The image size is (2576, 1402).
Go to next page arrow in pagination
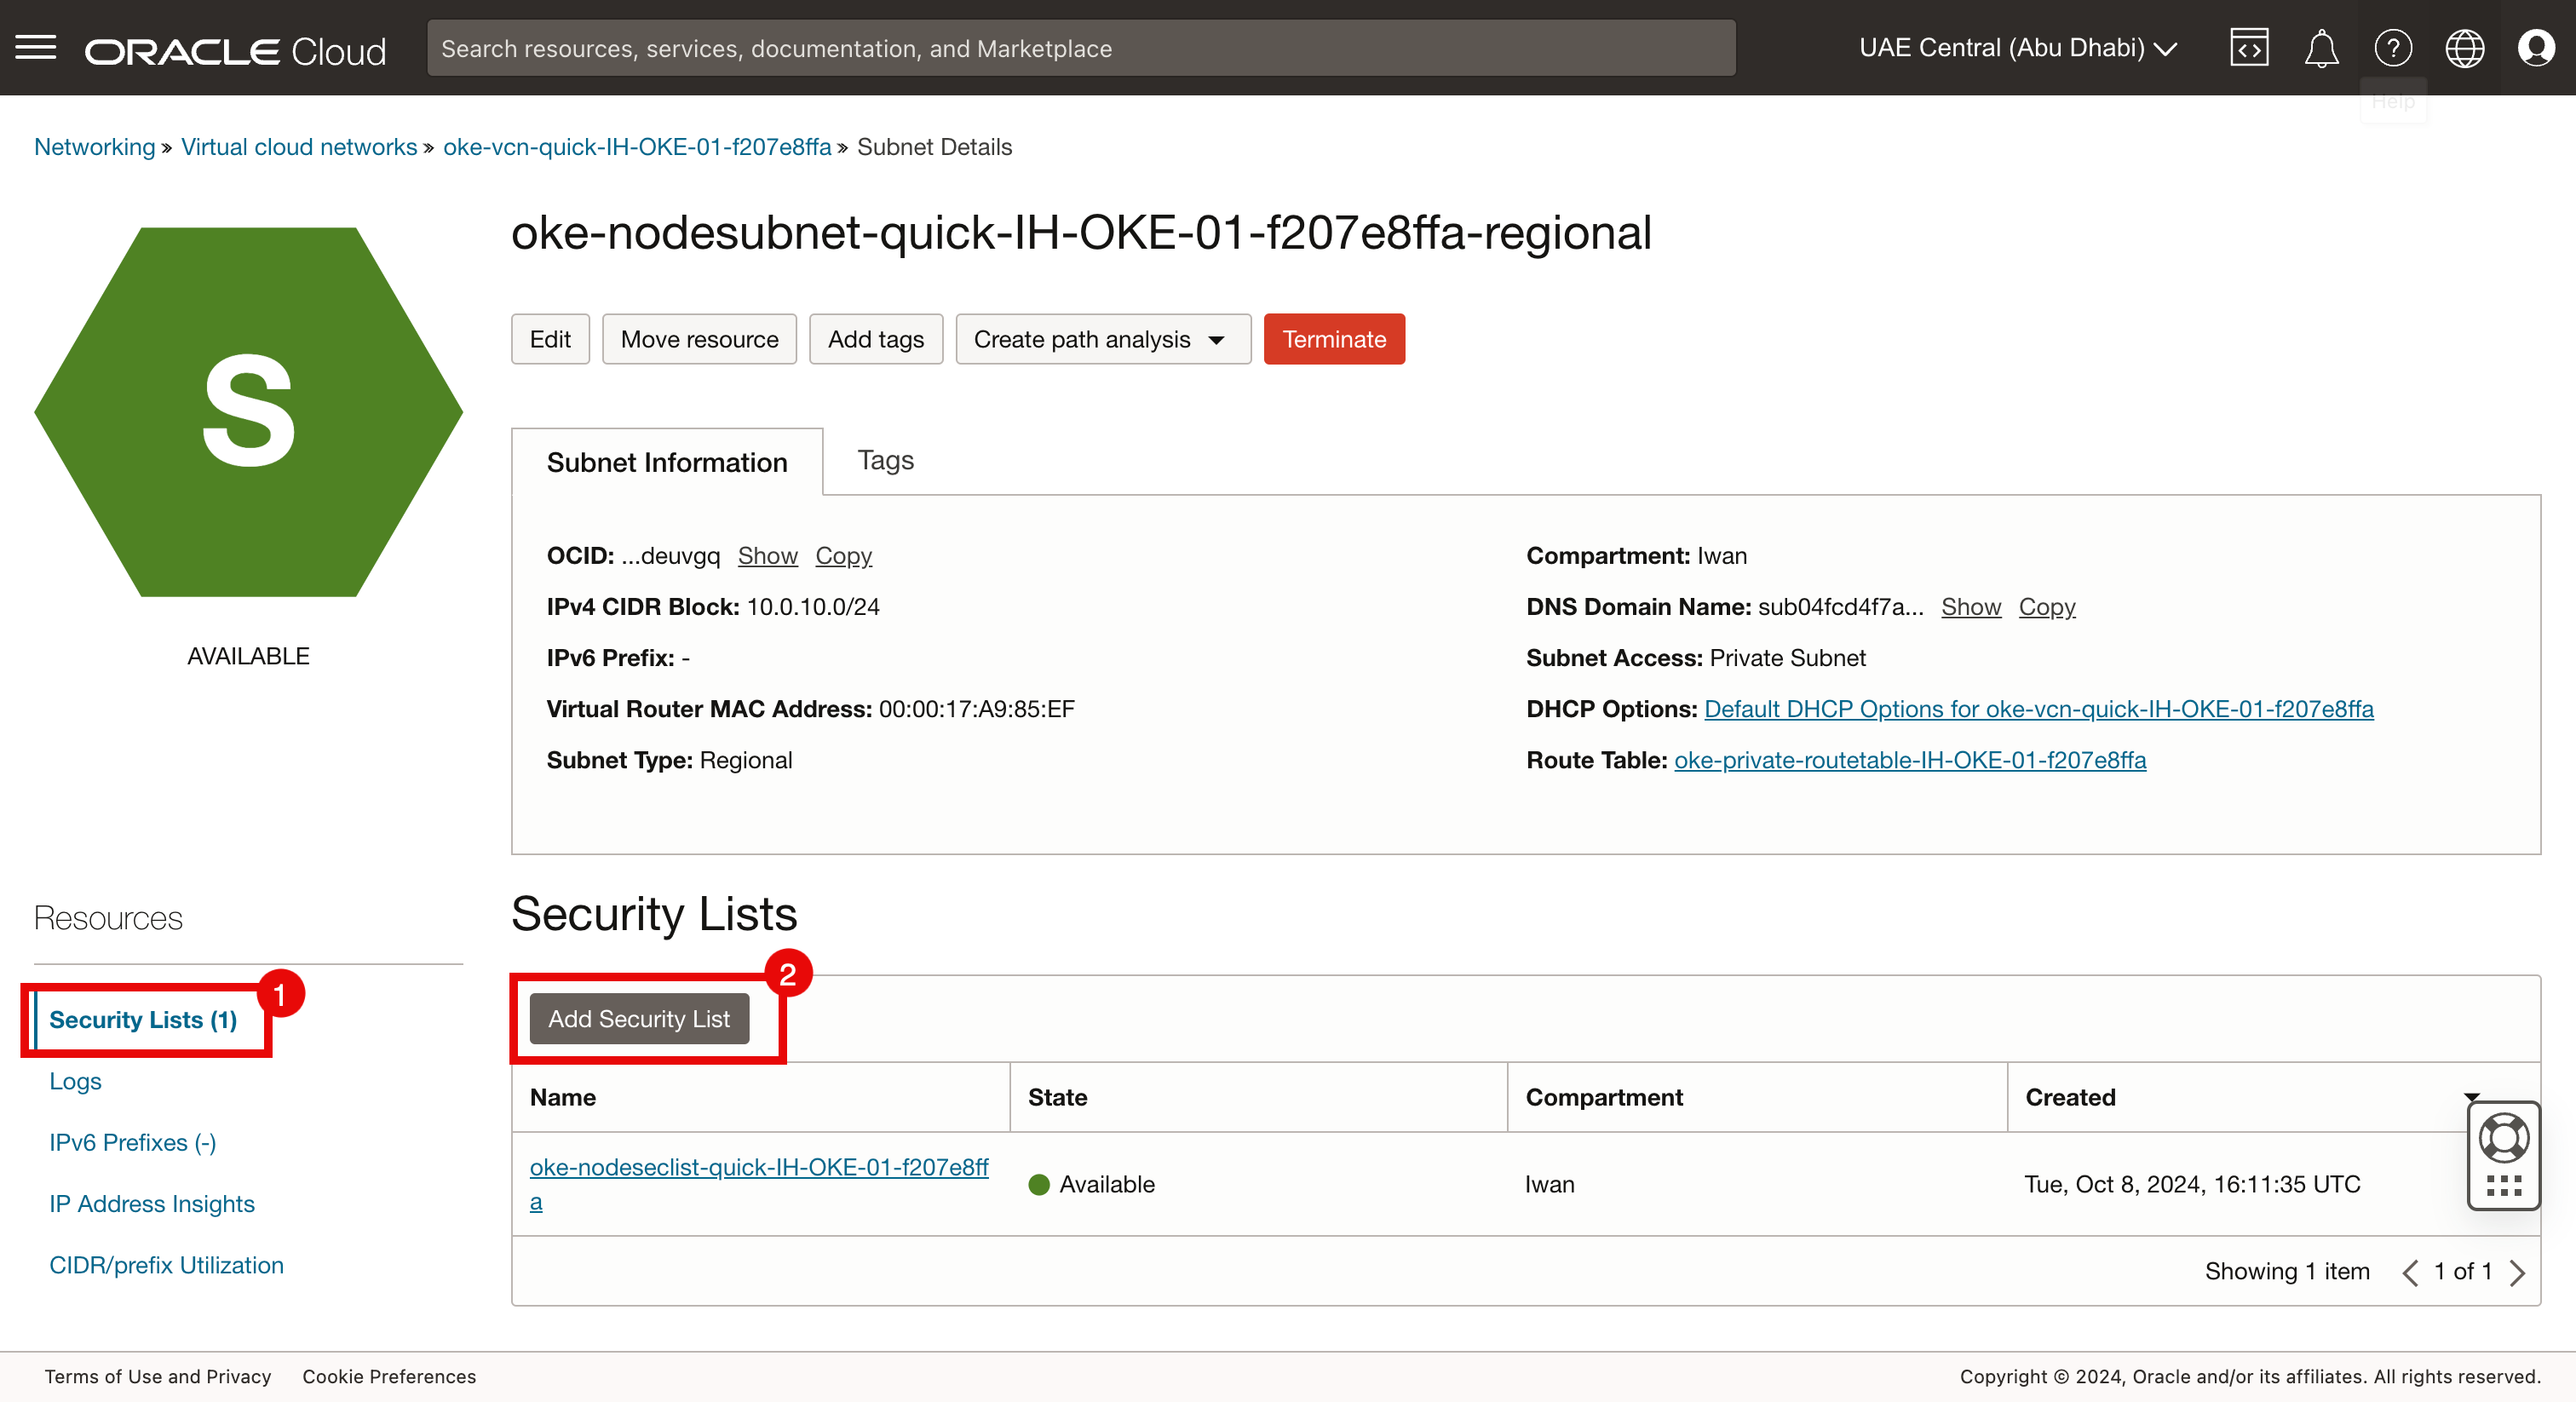[2518, 1272]
